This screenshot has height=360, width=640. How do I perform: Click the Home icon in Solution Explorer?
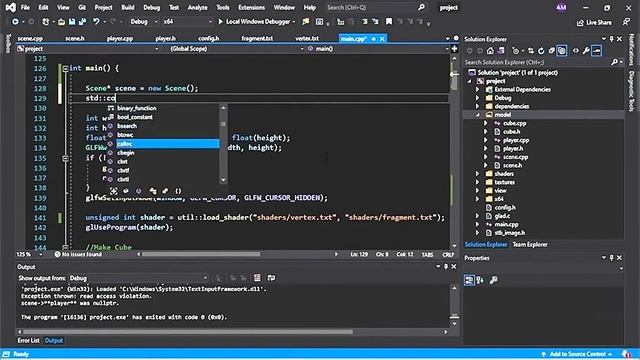click(x=490, y=51)
